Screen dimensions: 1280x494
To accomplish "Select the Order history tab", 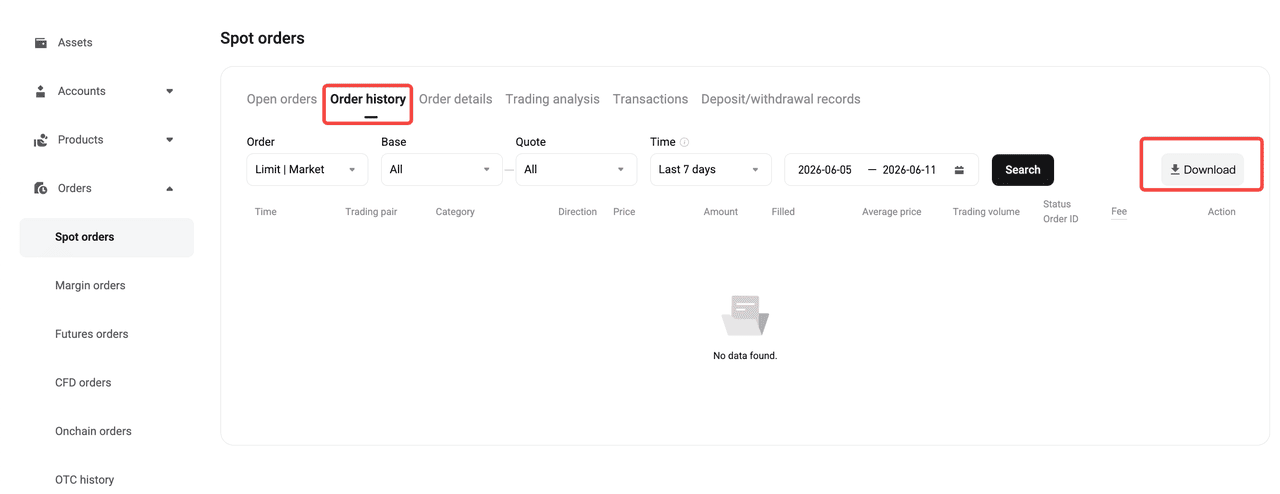I will [x=368, y=99].
